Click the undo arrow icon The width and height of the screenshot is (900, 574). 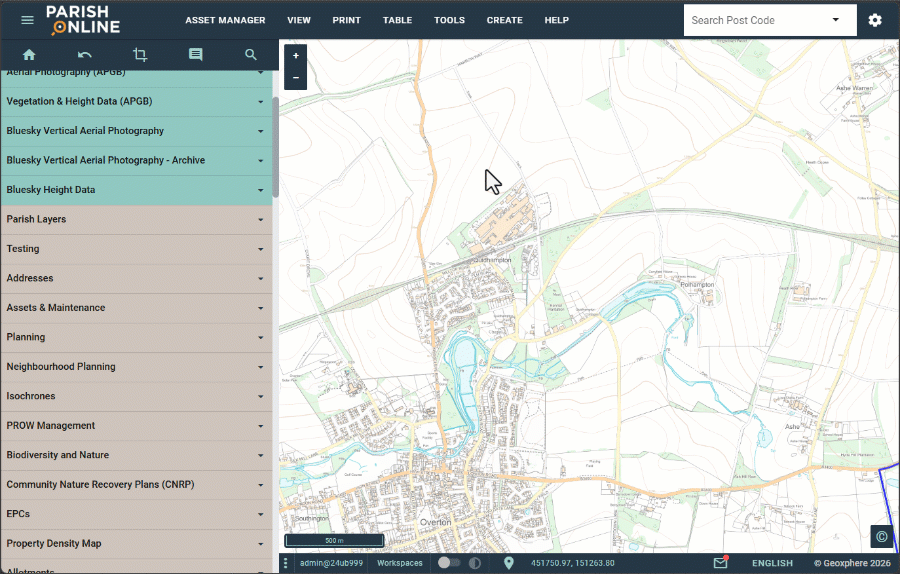tap(85, 55)
